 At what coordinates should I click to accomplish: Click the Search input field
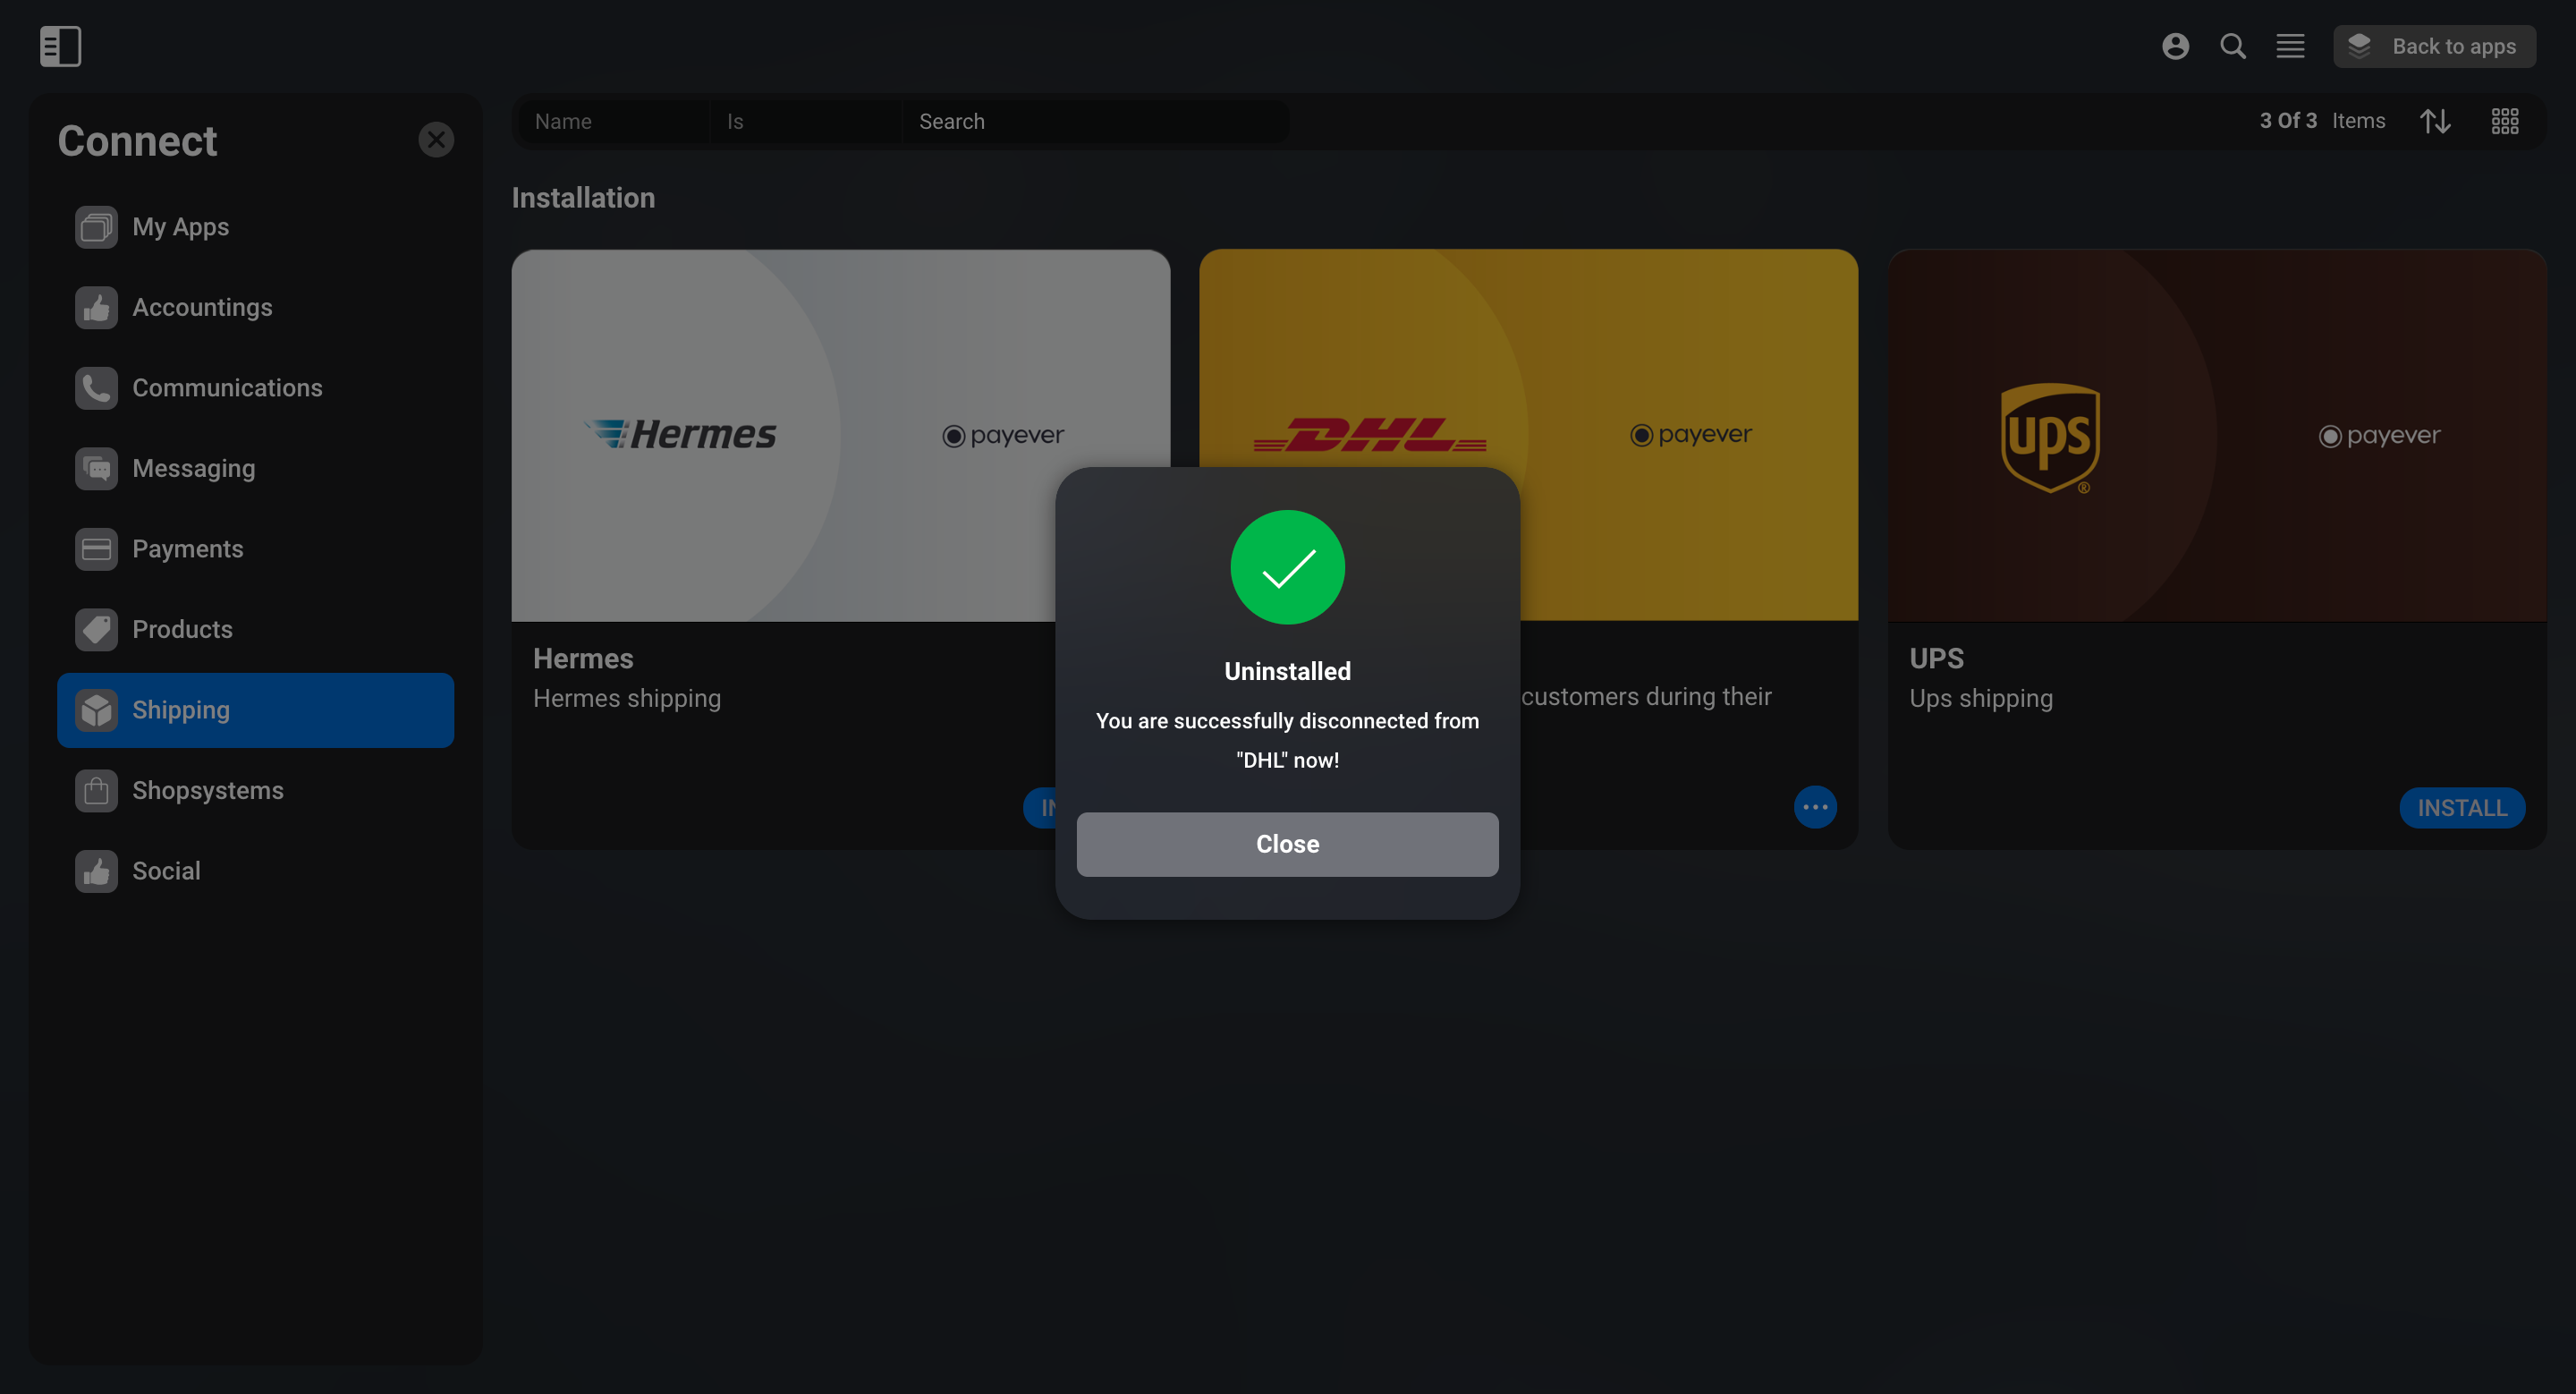click(1096, 121)
